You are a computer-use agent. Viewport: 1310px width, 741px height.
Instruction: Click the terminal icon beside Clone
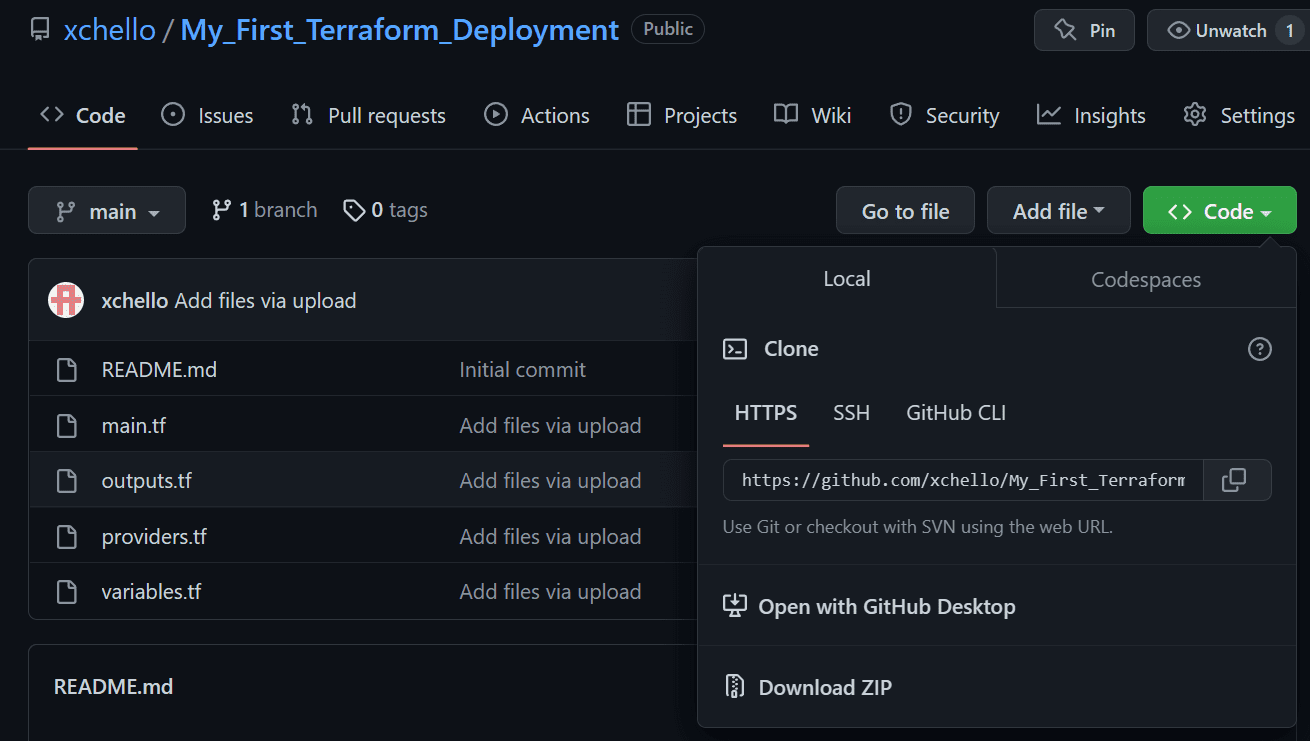coord(735,349)
